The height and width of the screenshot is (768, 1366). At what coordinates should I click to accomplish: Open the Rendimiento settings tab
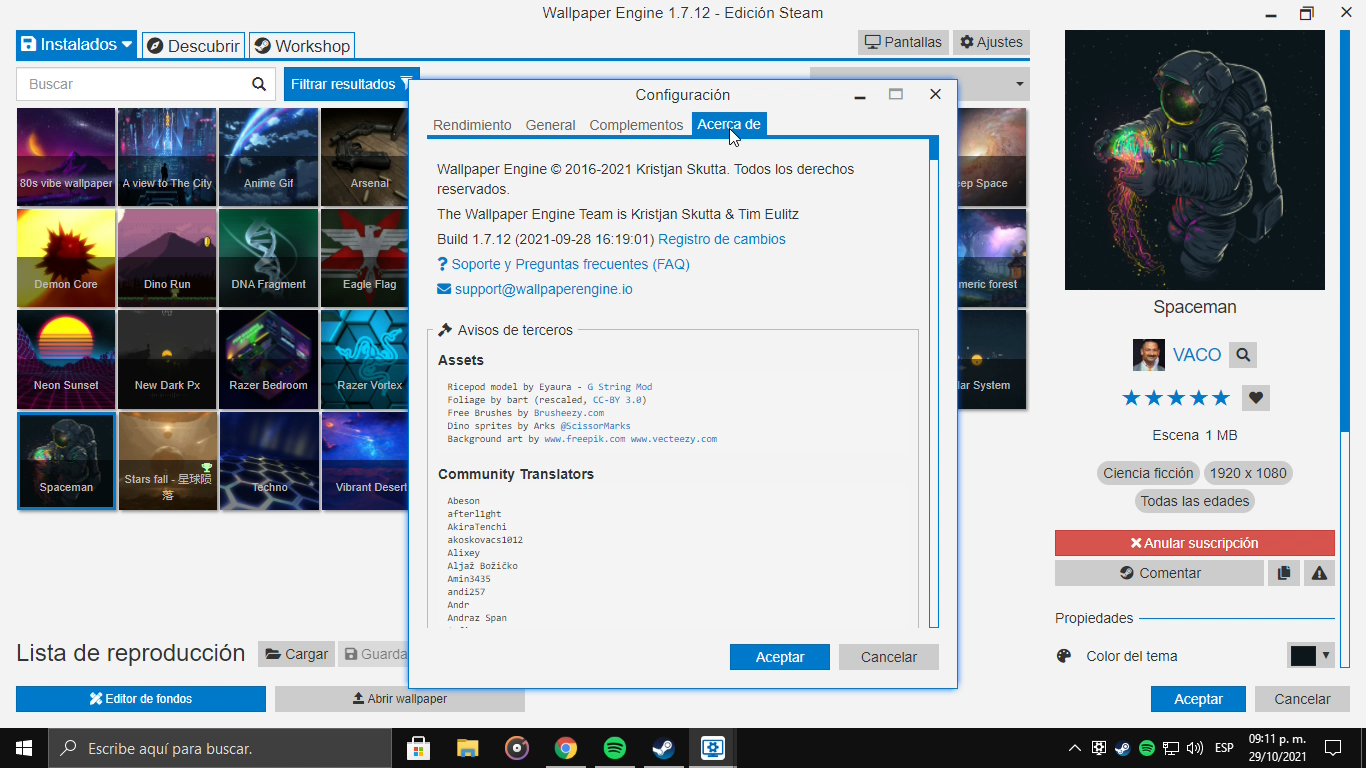(472, 125)
